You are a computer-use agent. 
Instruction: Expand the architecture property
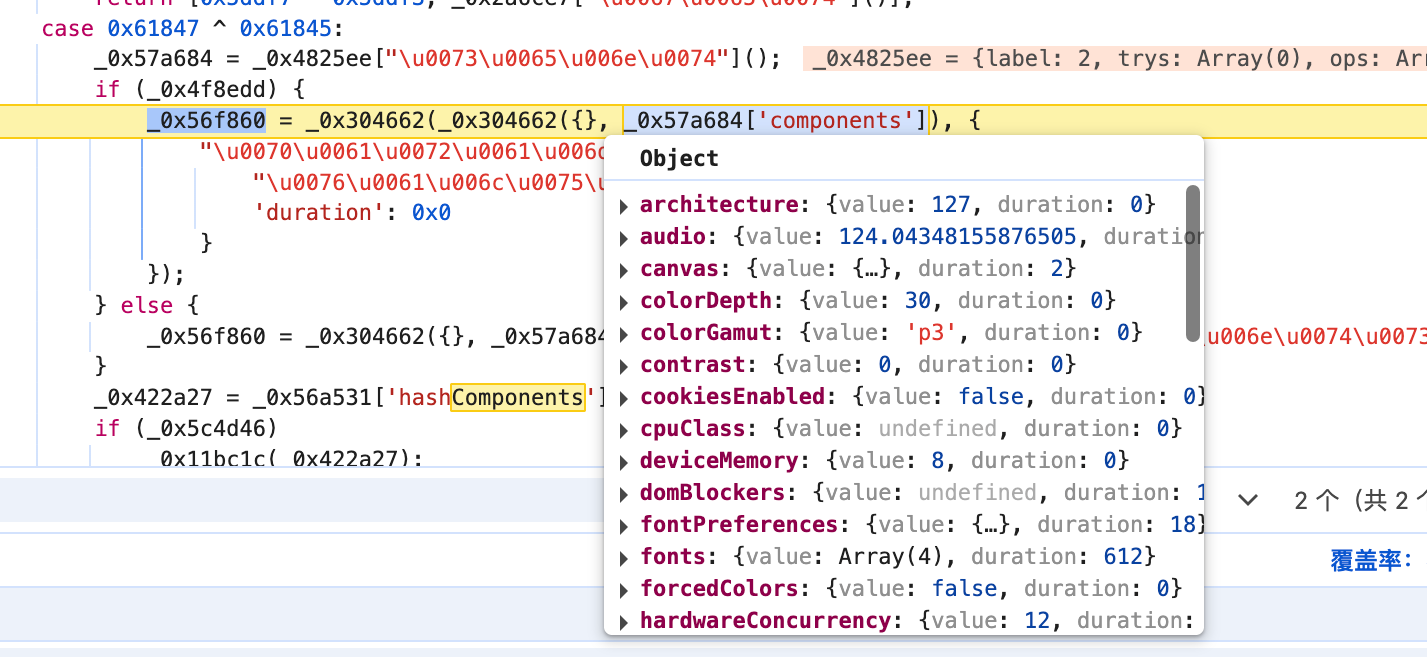click(624, 206)
